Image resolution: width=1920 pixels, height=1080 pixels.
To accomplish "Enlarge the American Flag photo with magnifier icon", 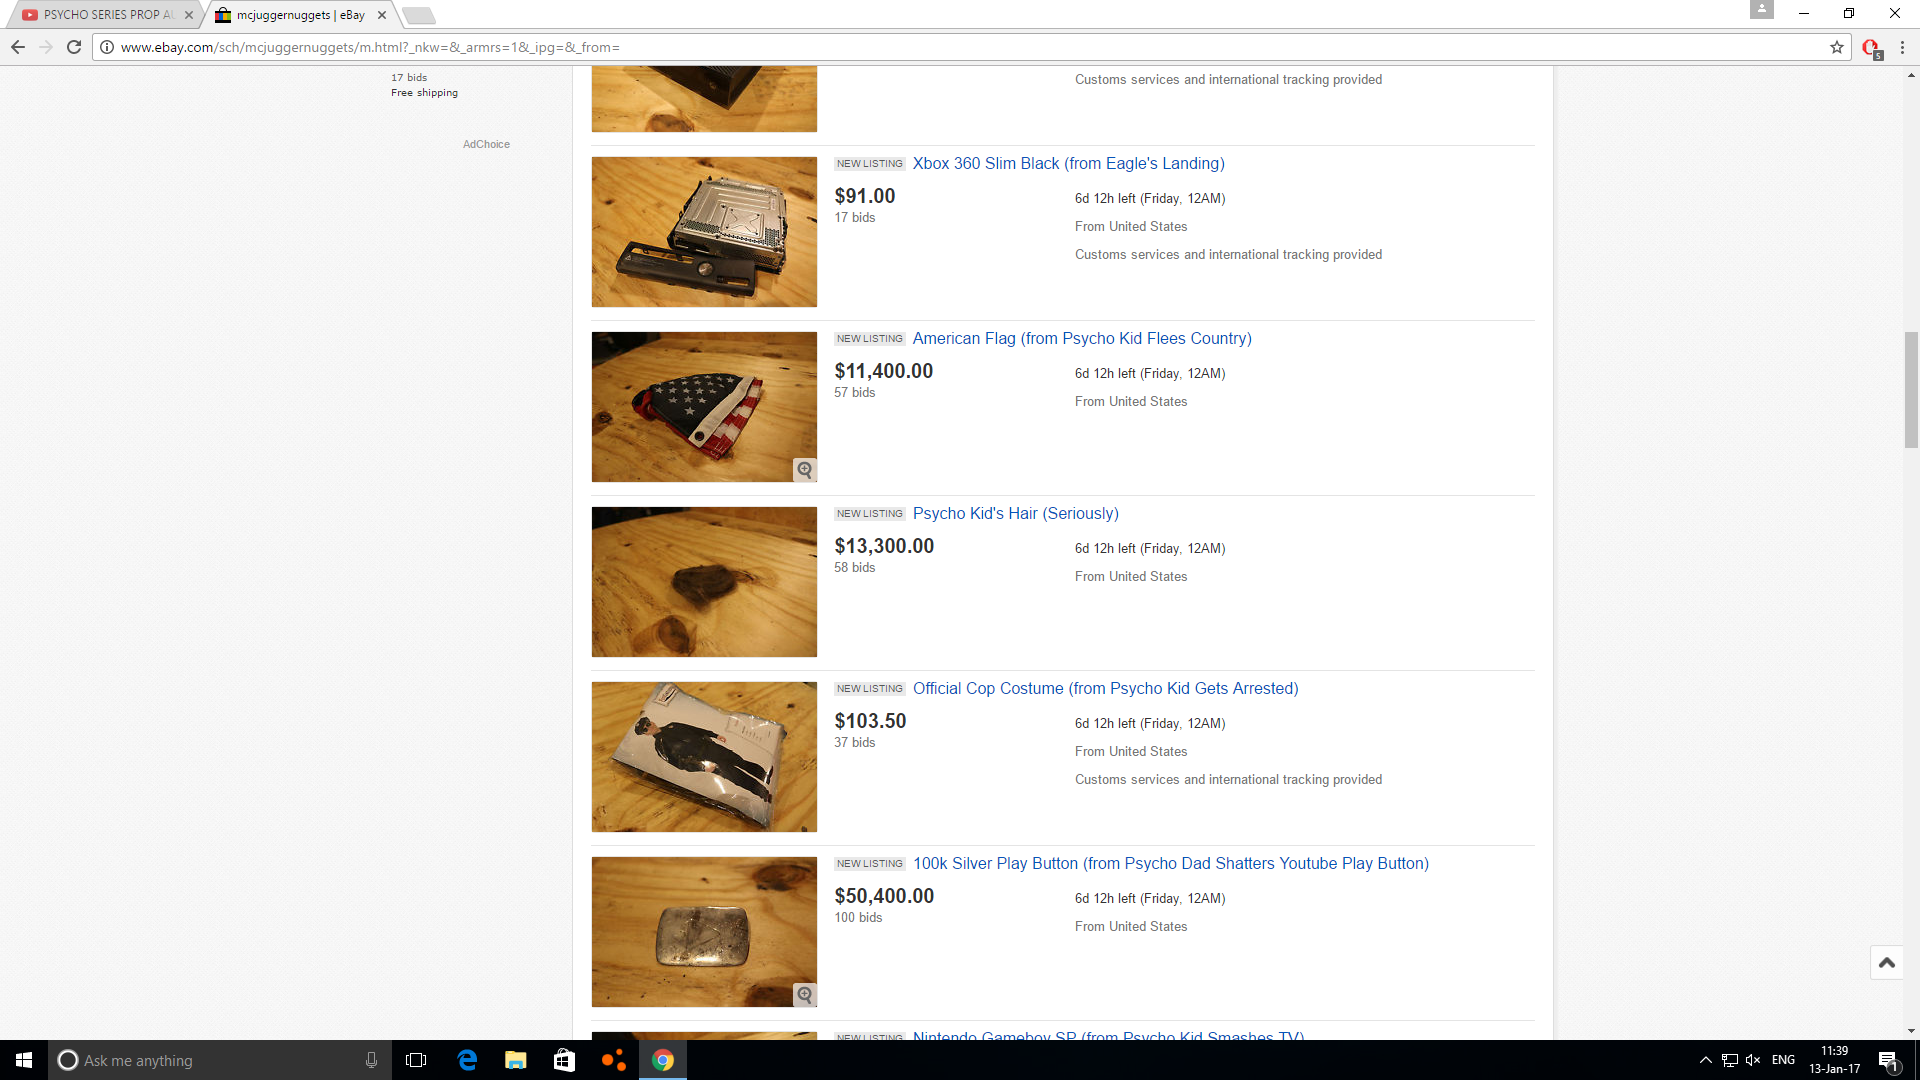I will (805, 470).
